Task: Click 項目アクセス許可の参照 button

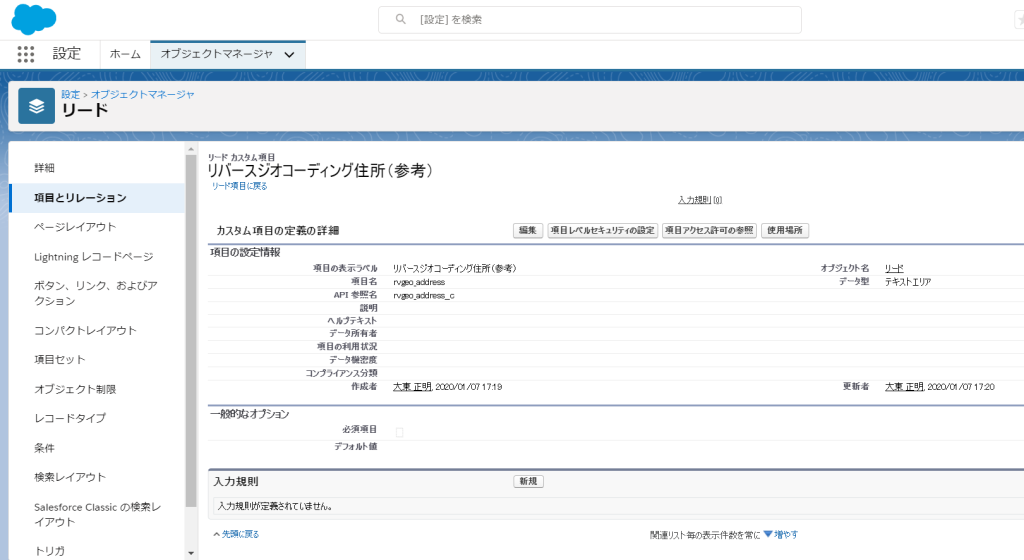Action: [709, 230]
